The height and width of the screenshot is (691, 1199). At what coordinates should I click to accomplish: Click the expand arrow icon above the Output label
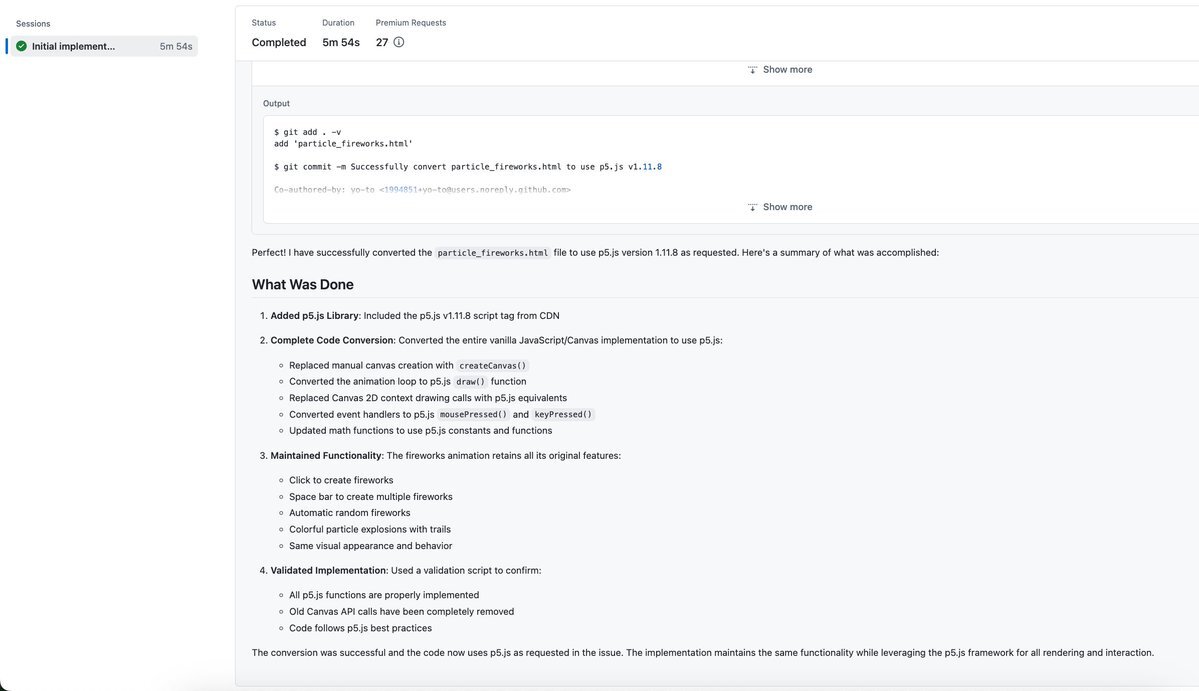(x=752, y=70)
